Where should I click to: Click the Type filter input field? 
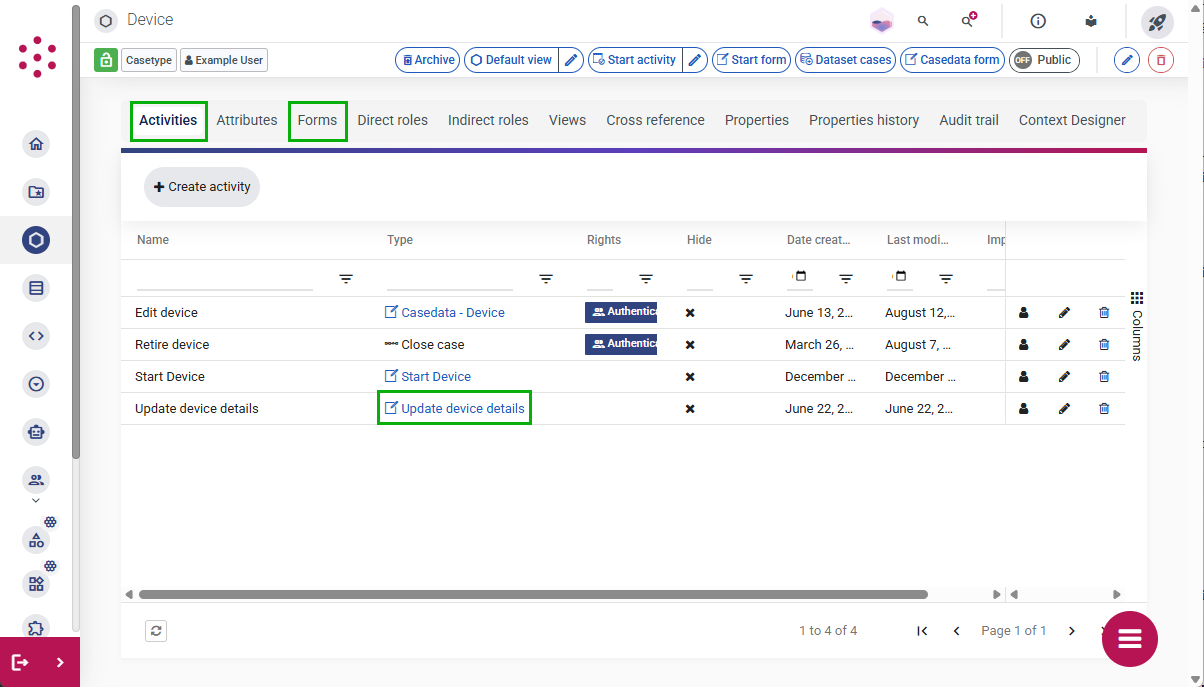450,279
